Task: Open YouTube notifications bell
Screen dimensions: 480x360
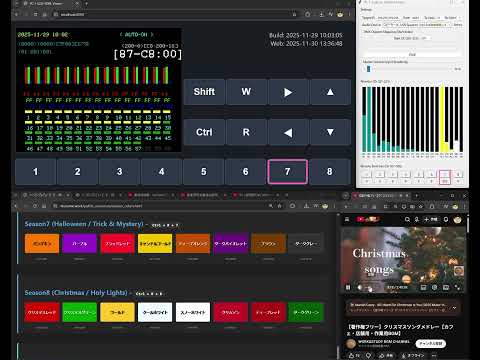Action: click(446, 219)
